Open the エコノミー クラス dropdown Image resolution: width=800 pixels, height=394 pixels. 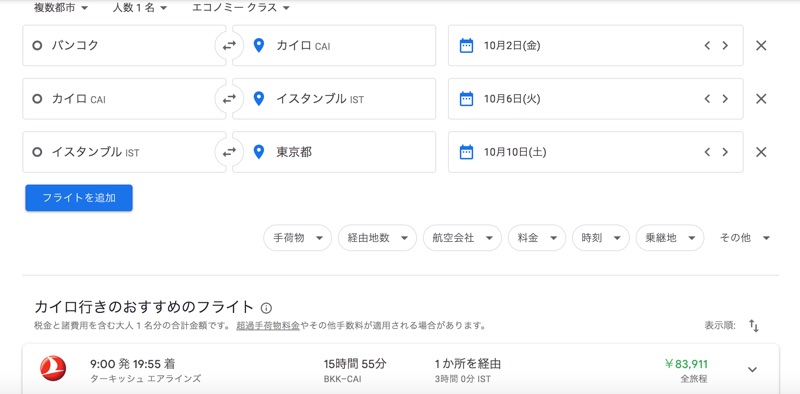point(241,8)
